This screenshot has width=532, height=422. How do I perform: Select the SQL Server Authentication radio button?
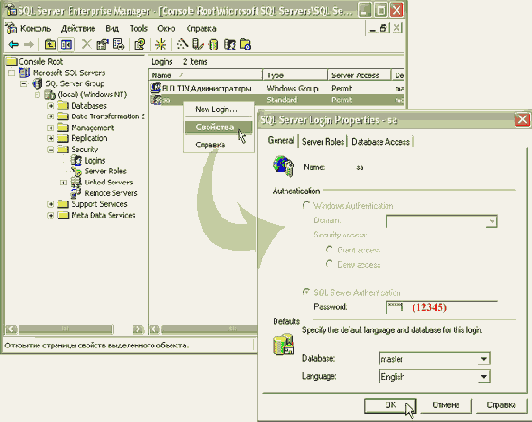click(306, 292)
